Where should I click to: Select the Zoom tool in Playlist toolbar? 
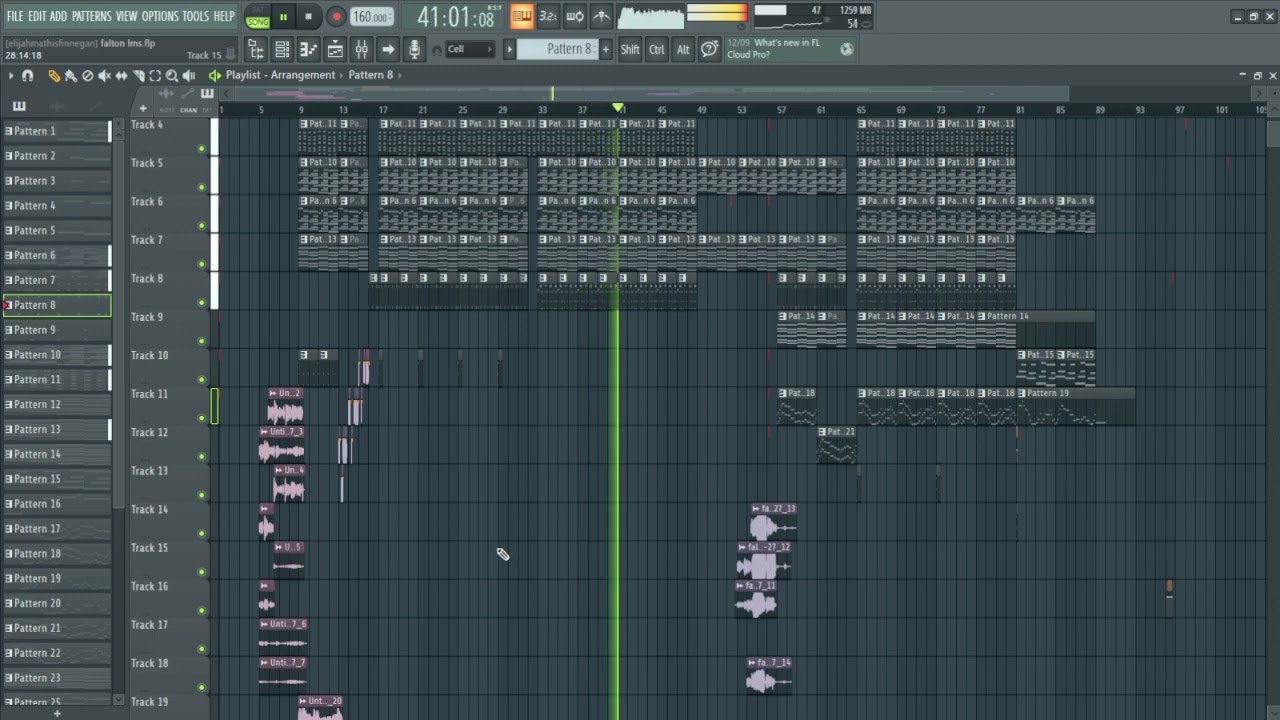click(x=172, y=75)
